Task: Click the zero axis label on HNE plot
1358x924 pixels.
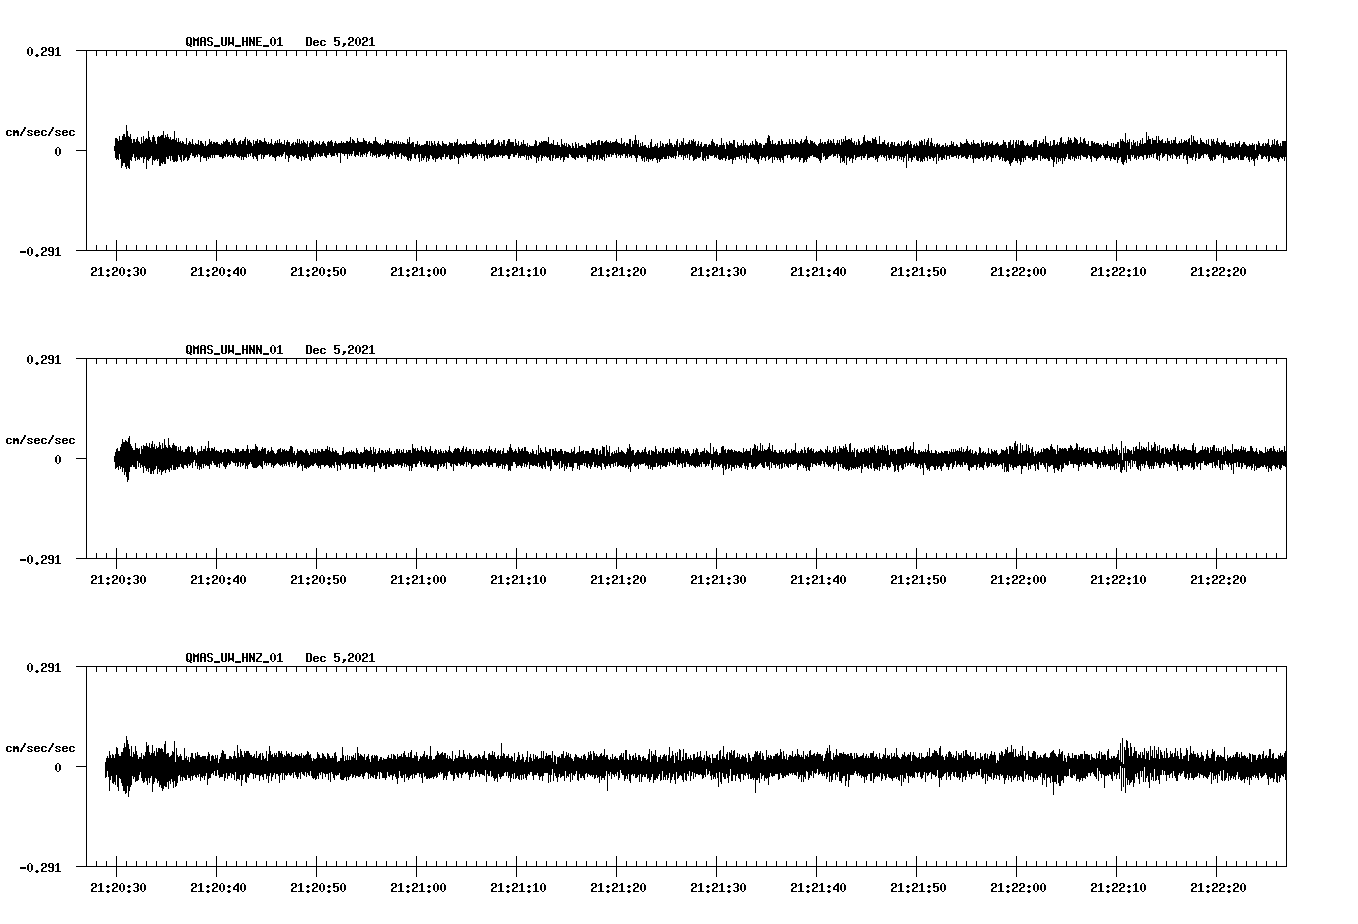Action: 58,152
